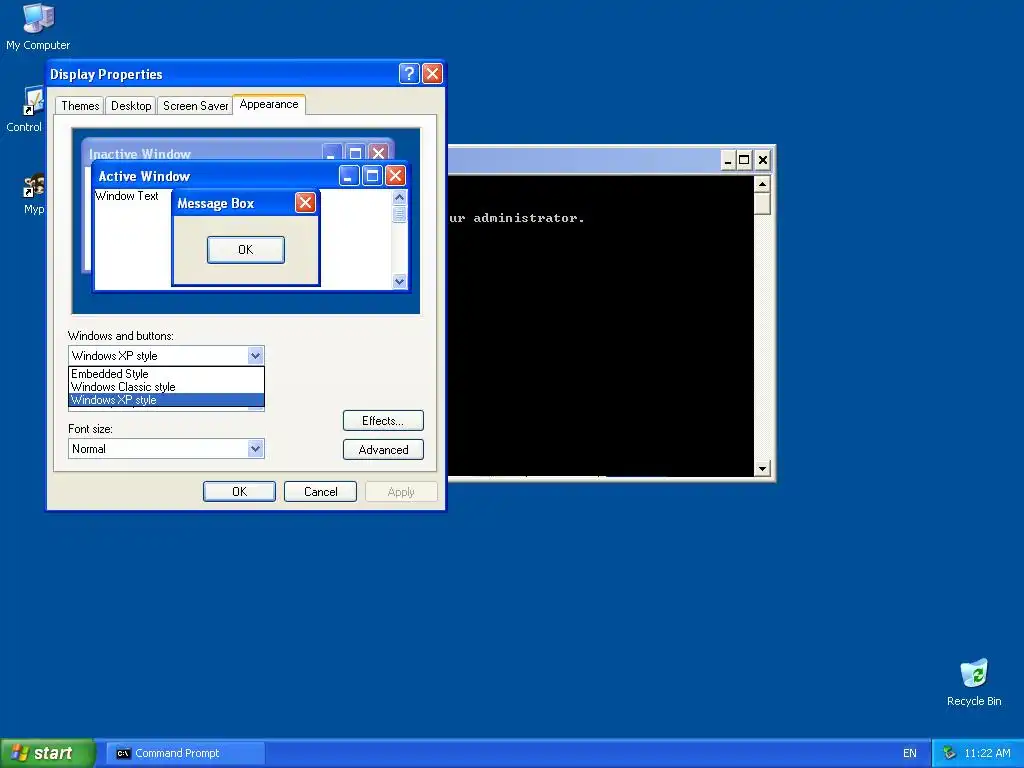Image resolution: width=1024 pixels, height=768 pixels.
Task: Click the preview window scrollbar down arrow
Action: click(400, 281)
